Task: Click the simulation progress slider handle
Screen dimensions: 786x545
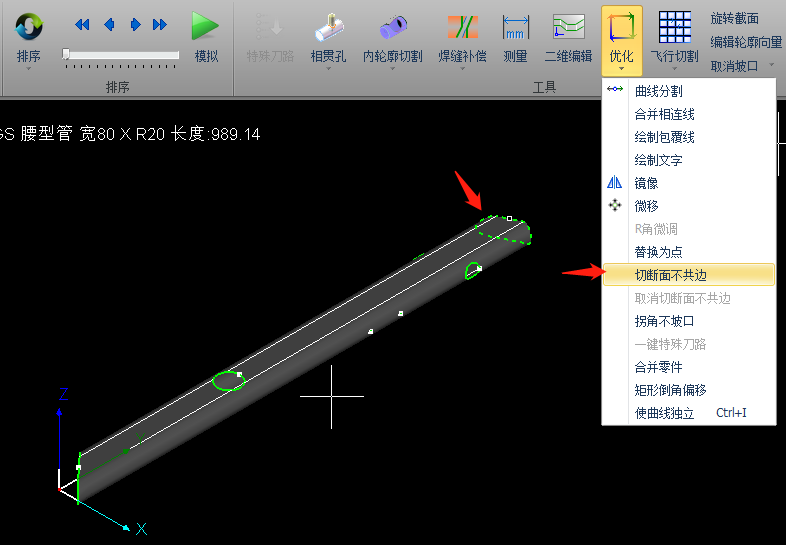Action: 66,55
